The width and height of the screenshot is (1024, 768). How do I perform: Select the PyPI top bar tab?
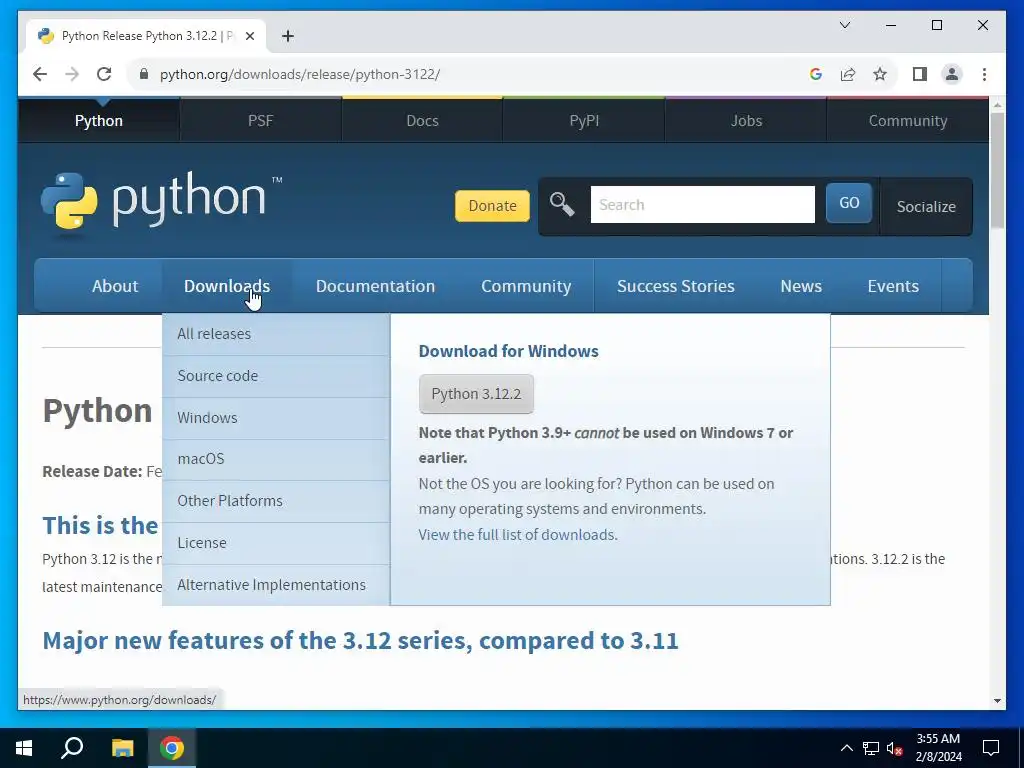coord(584,121)
